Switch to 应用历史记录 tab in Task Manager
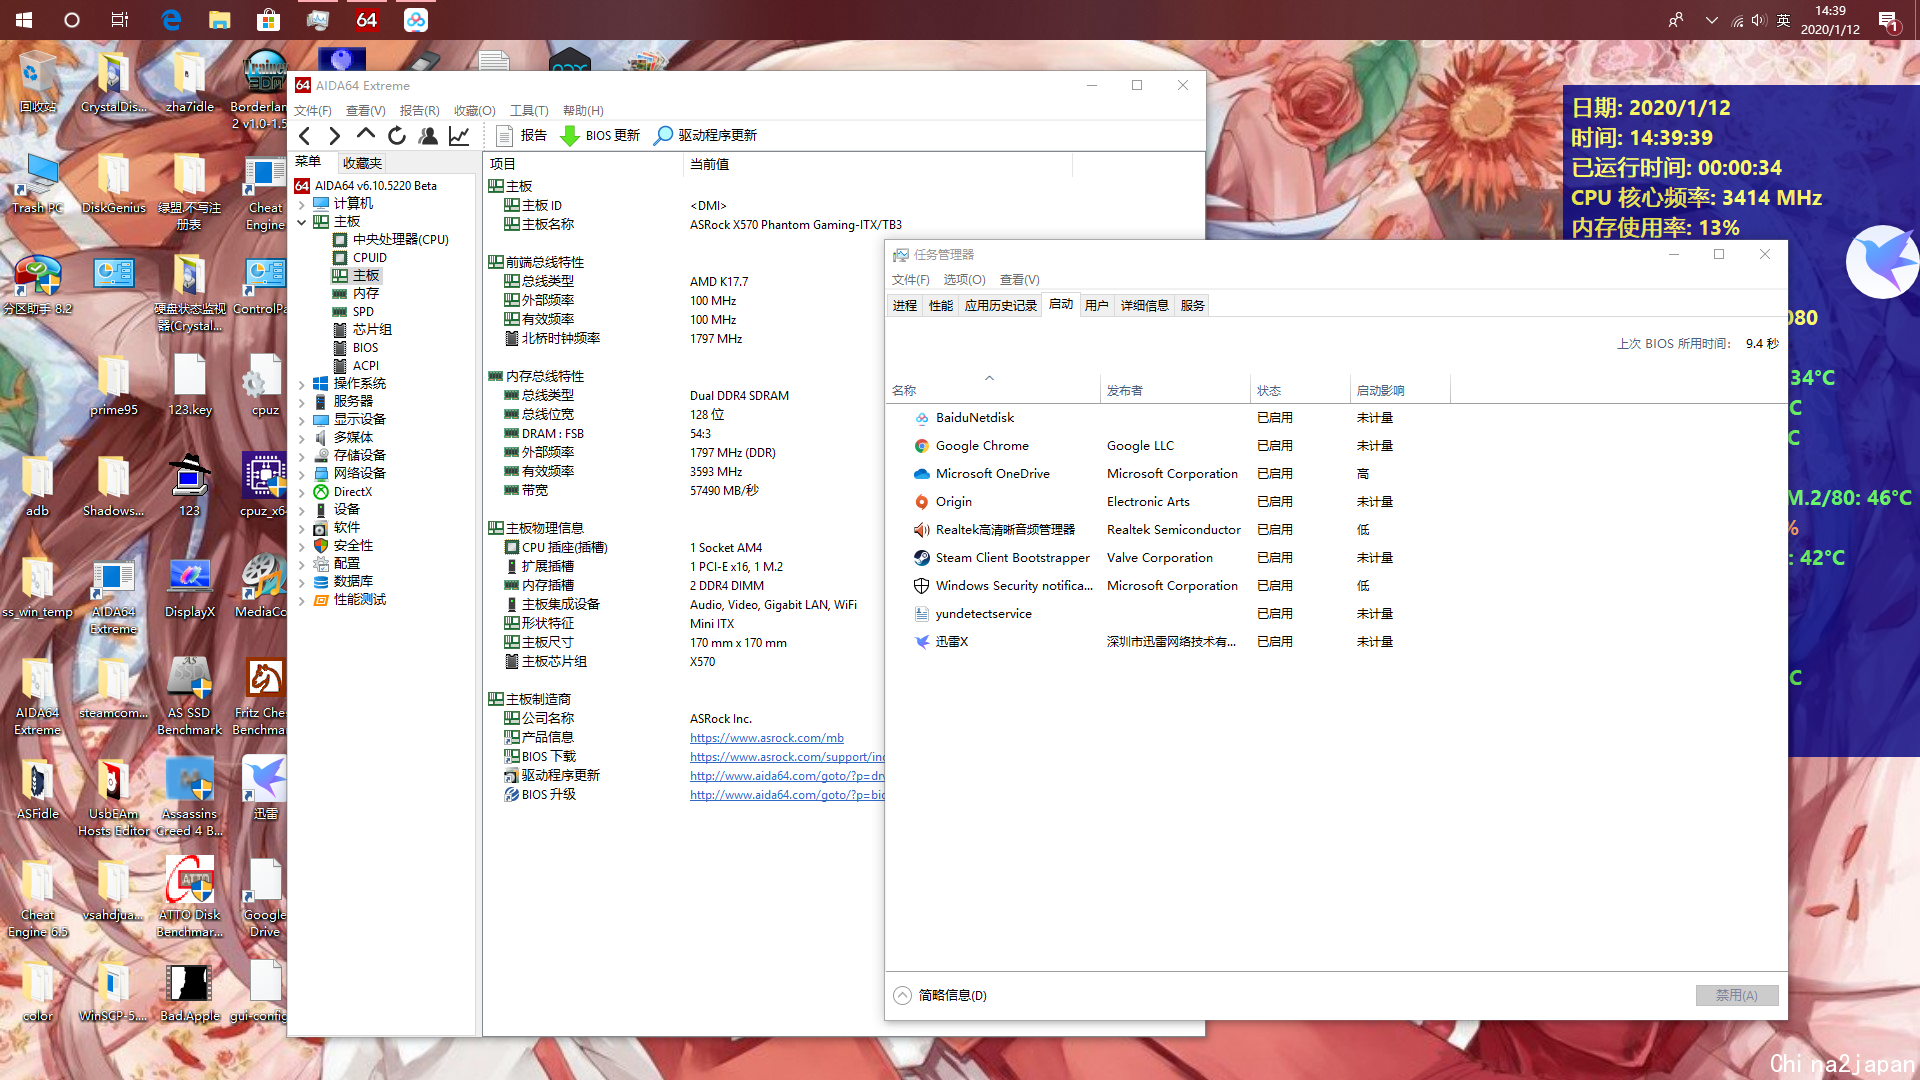The height and width of the screenshot is (1080, 1920). [x=1001, y=305]
